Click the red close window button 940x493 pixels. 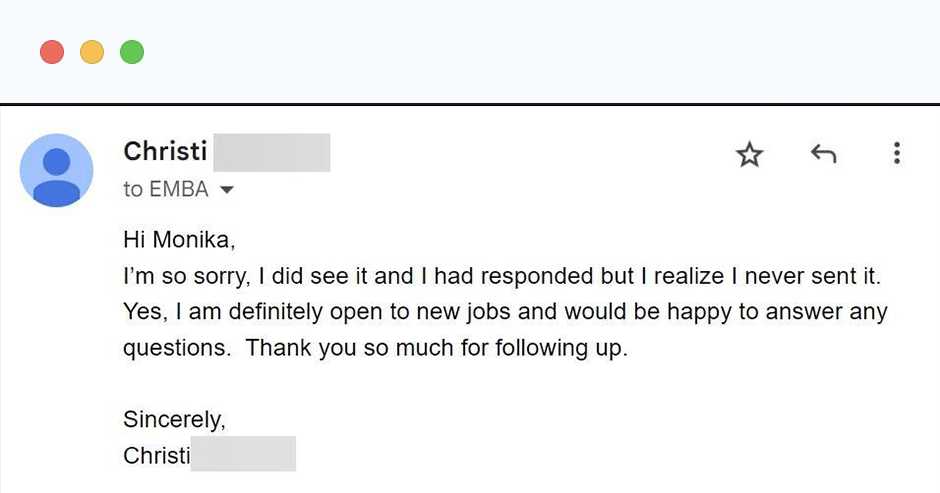[x=52, y=51]
